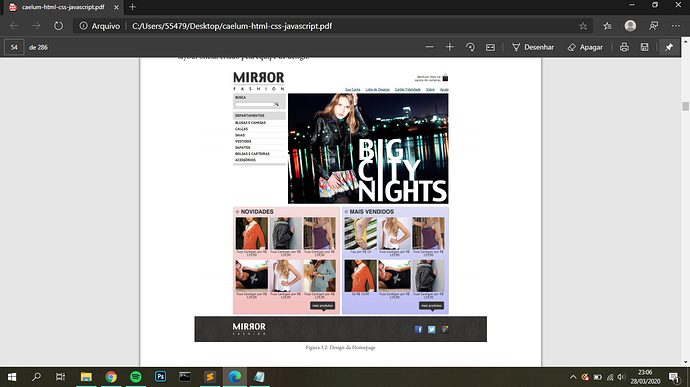
Task: Print the PDF document
Action: pyautogui.click(x=624, y=47)
